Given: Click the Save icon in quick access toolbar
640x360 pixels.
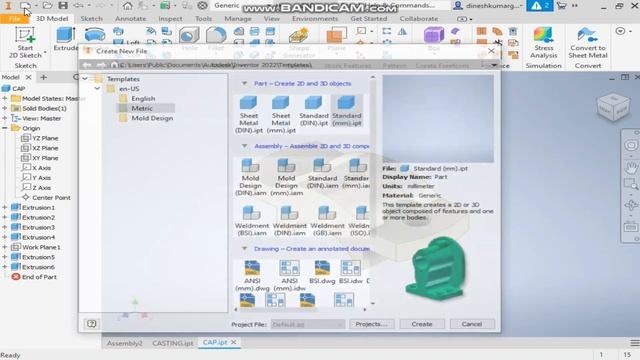Looking at the screenshot, I should 63,6.
